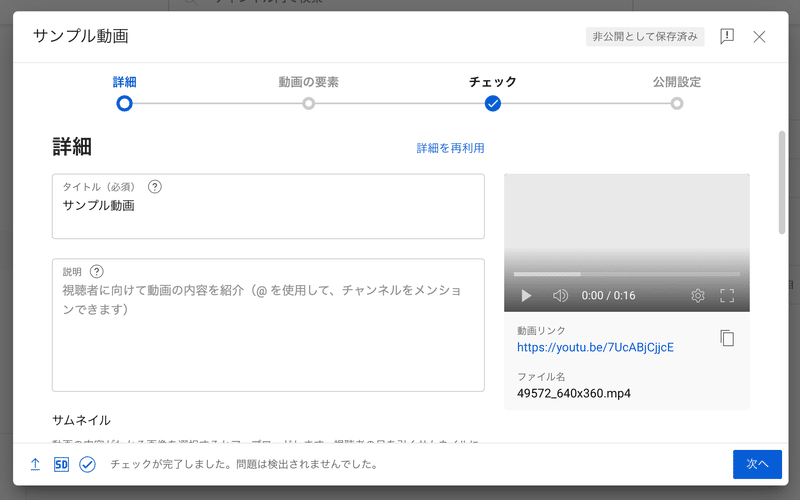Close the サンプル動画 upload dialog
The image size is (800, 500).
pyautogui.click(x=759, y=37)
